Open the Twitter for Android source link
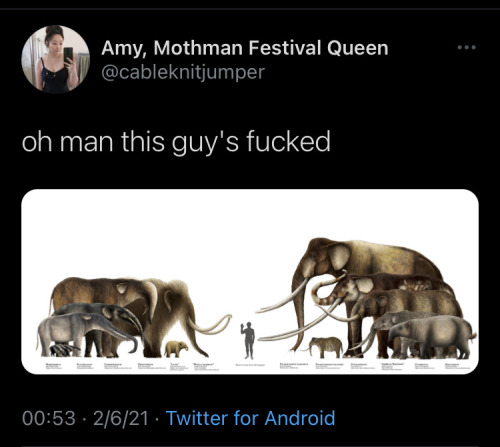500x447 pixels. point(250,418)
